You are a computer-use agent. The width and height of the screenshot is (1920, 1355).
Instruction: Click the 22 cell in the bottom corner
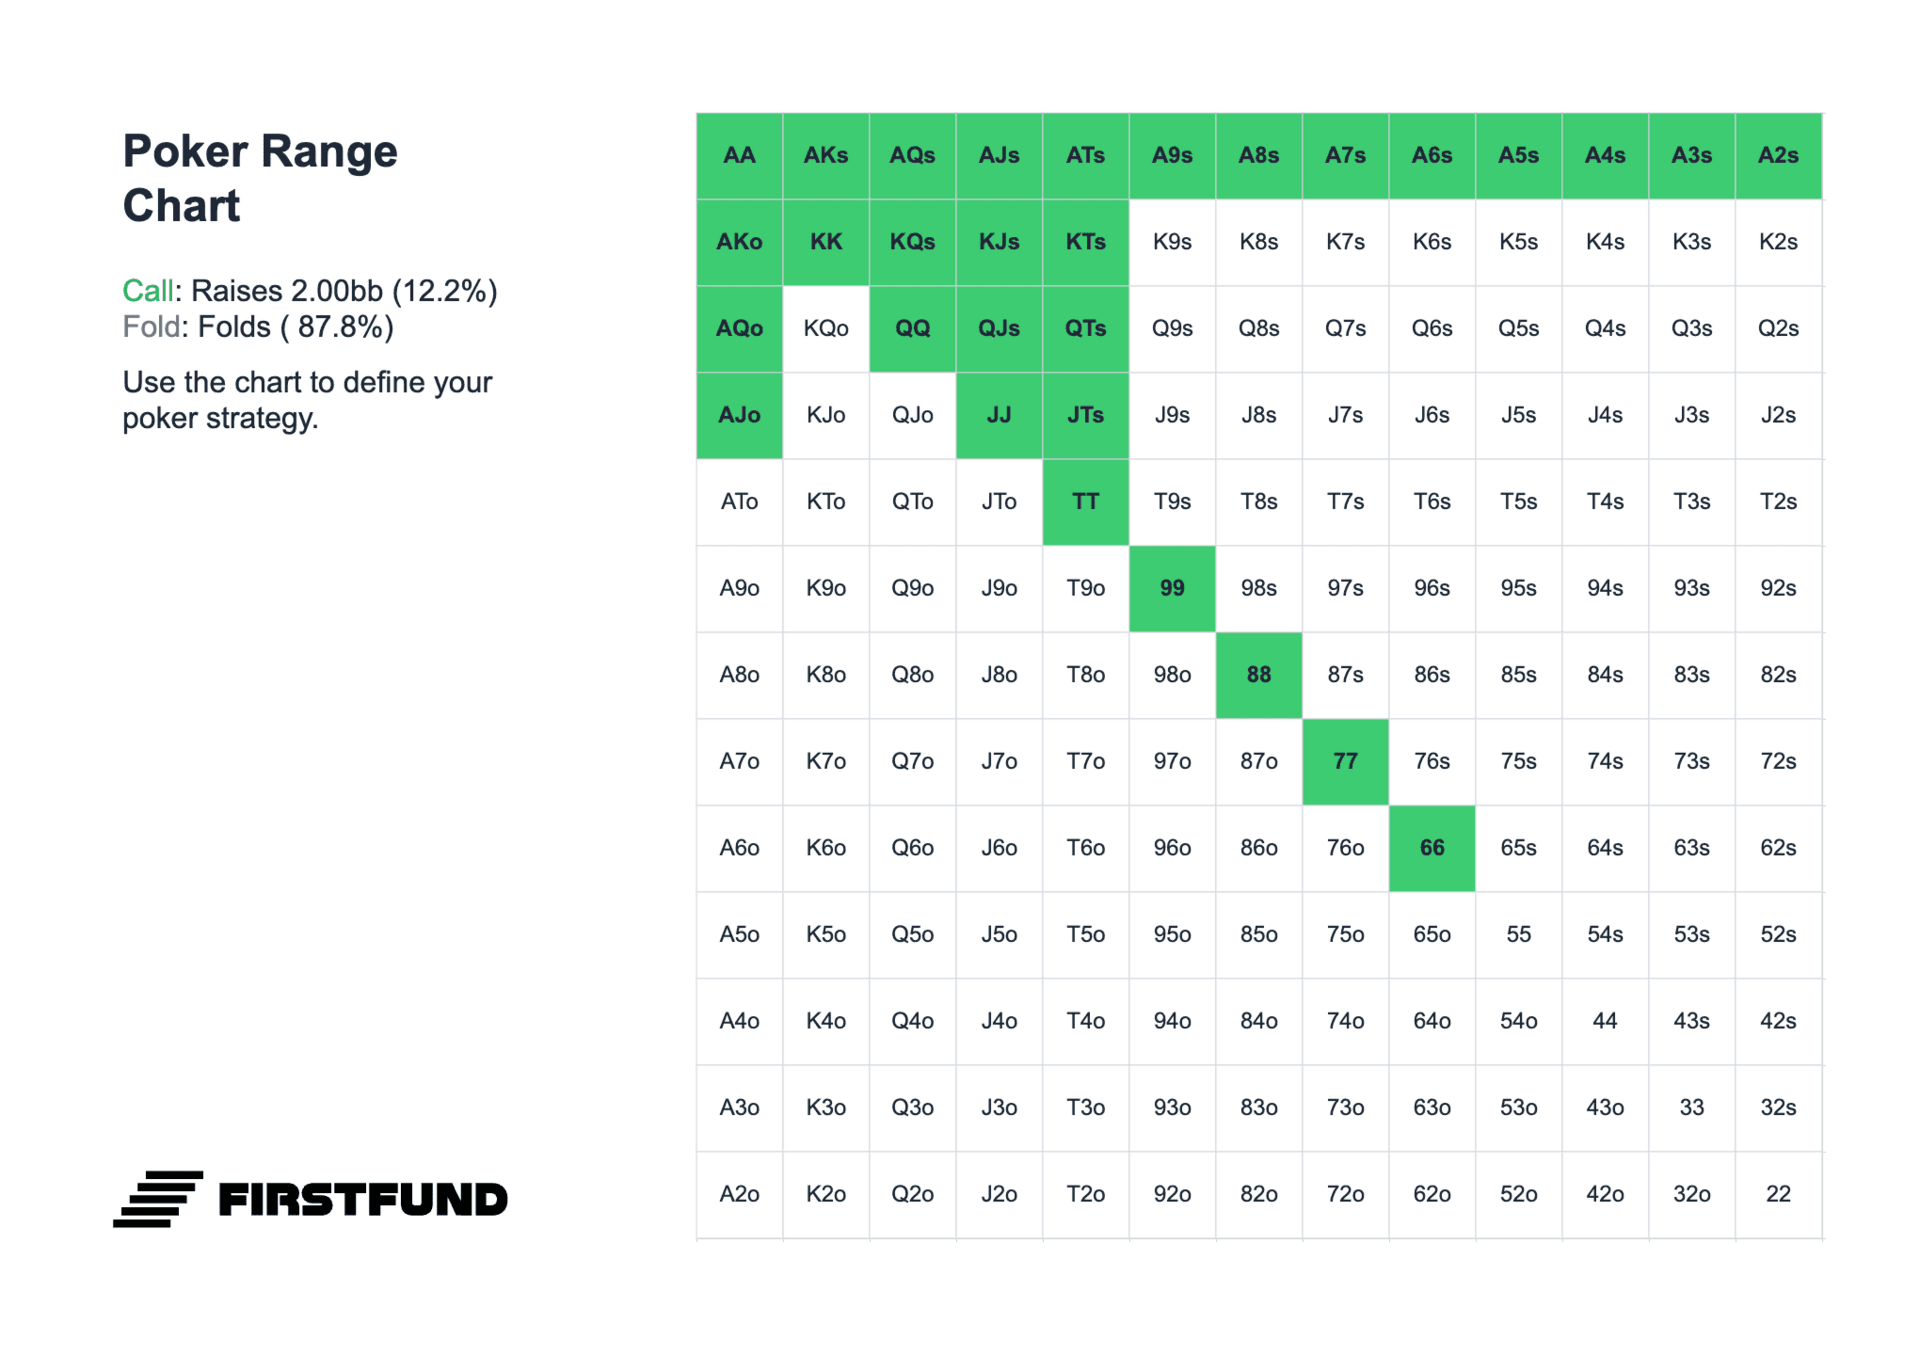[1778, 1195]
